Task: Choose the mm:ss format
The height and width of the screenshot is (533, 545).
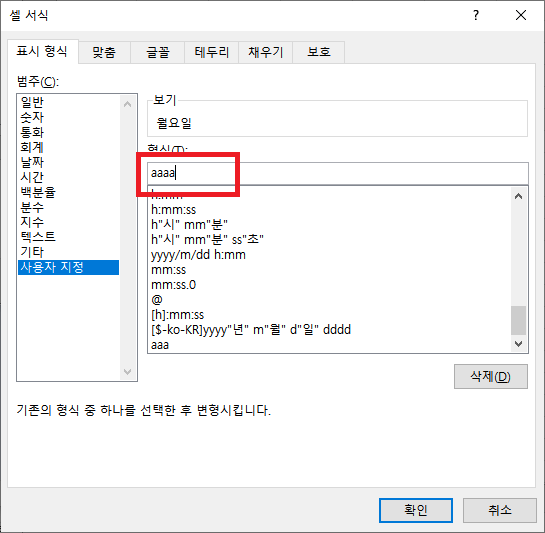Action: pos(330,270)
